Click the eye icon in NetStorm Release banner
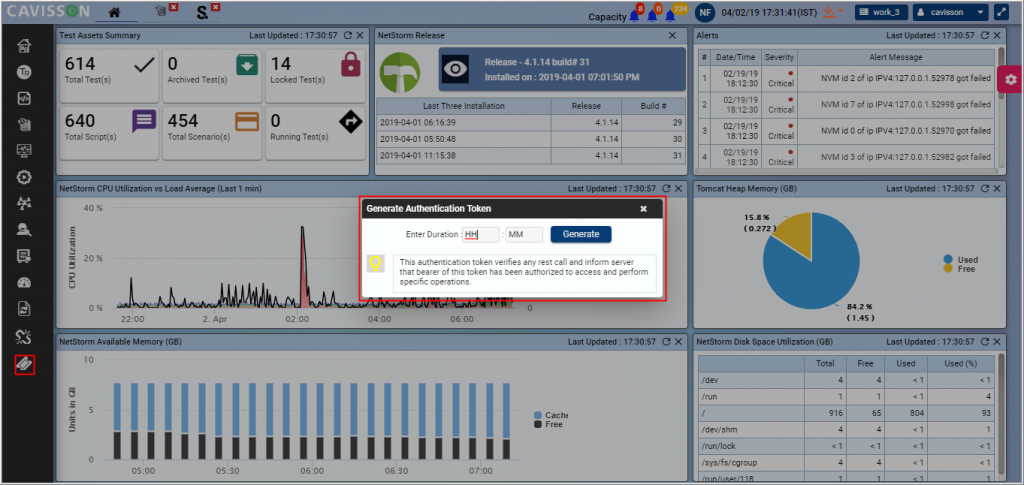 455,69
